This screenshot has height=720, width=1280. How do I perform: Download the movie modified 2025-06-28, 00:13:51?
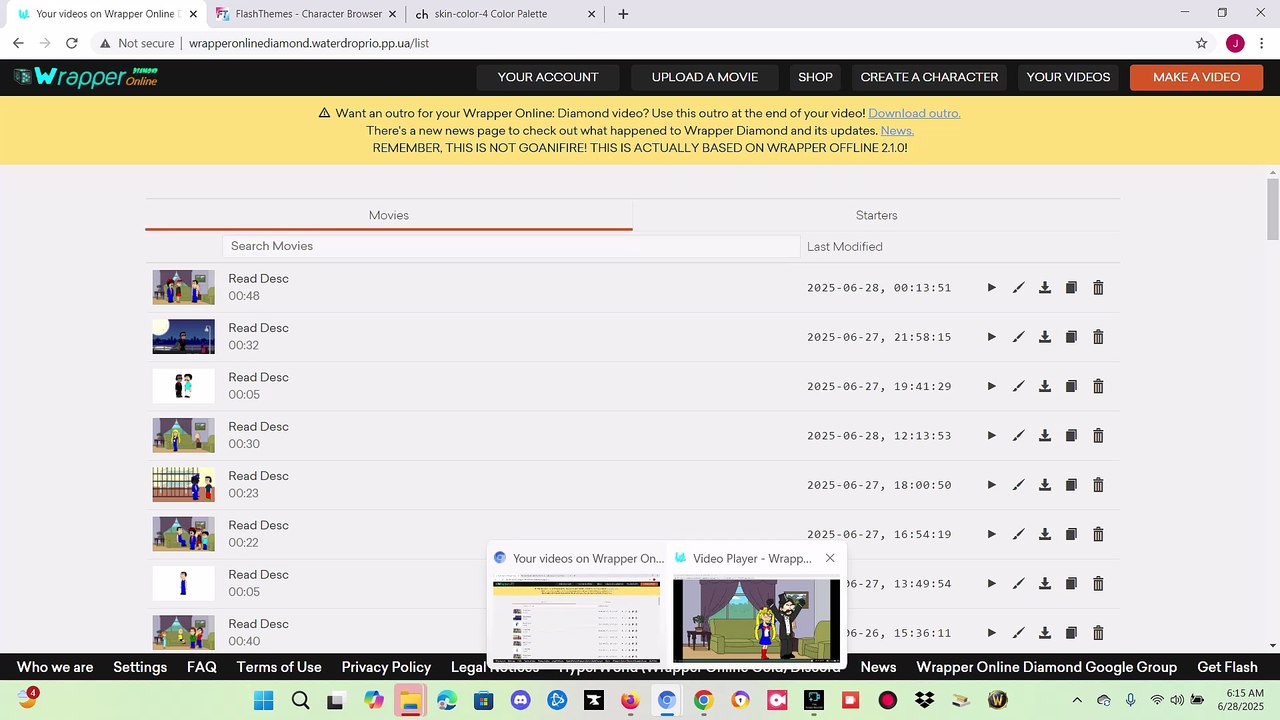pos(1045,288)
